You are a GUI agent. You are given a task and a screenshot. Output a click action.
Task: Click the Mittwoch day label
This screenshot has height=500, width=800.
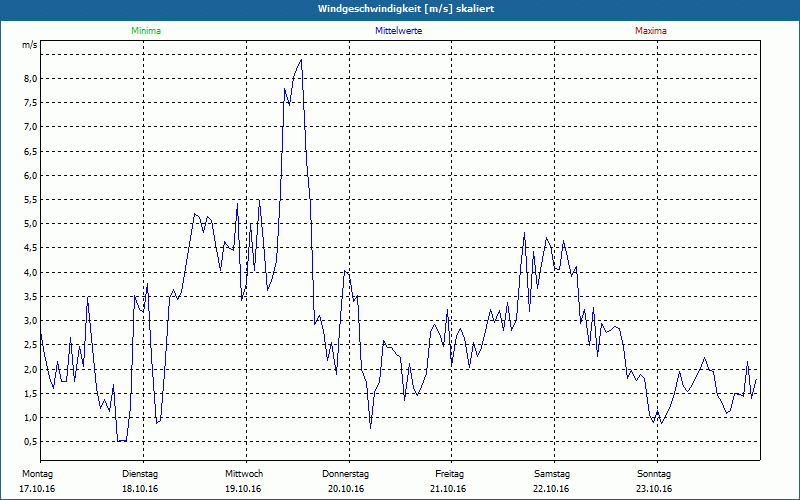(244, 474)
